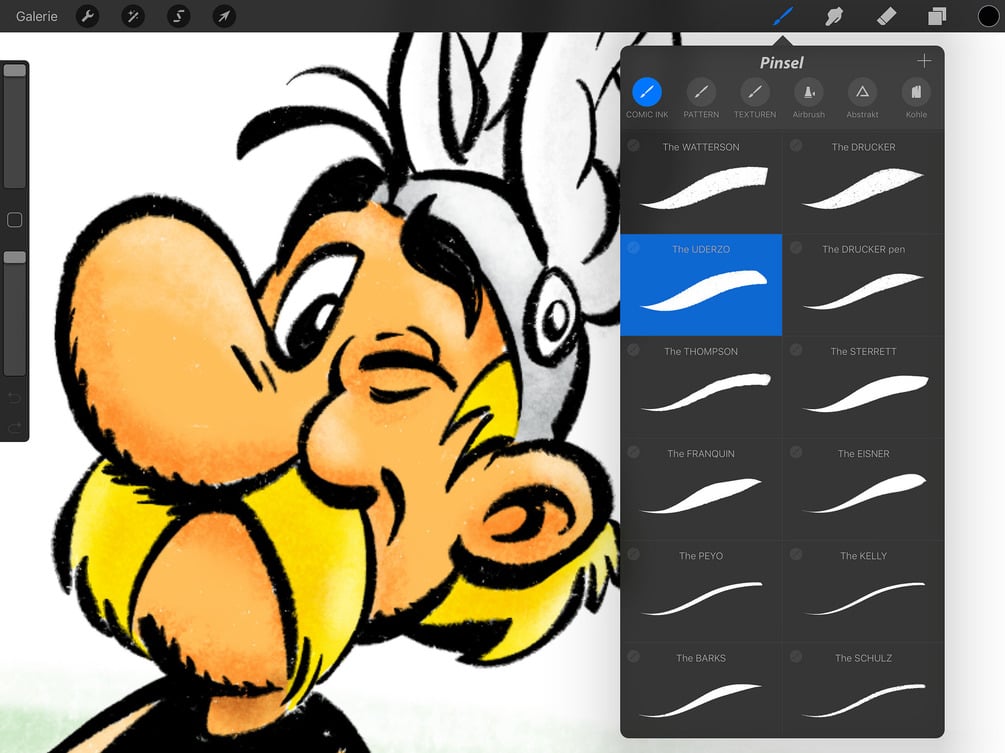Screen dimensions: 1005x753
Task: Choose The PEYO brush
Action: [701, 592]
